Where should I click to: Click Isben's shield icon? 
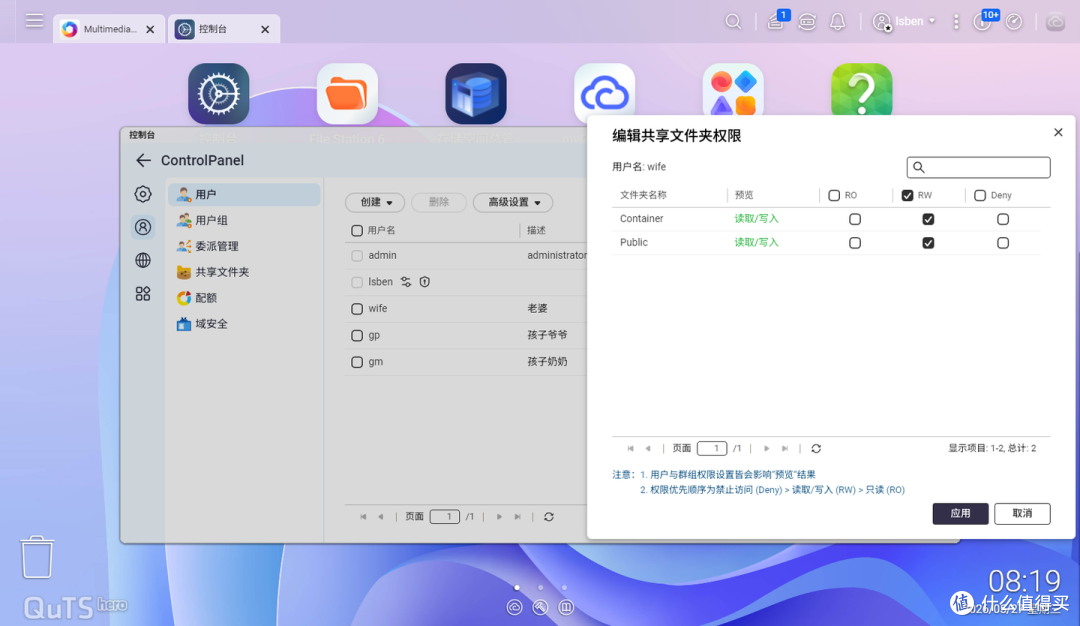coord(425,282)
